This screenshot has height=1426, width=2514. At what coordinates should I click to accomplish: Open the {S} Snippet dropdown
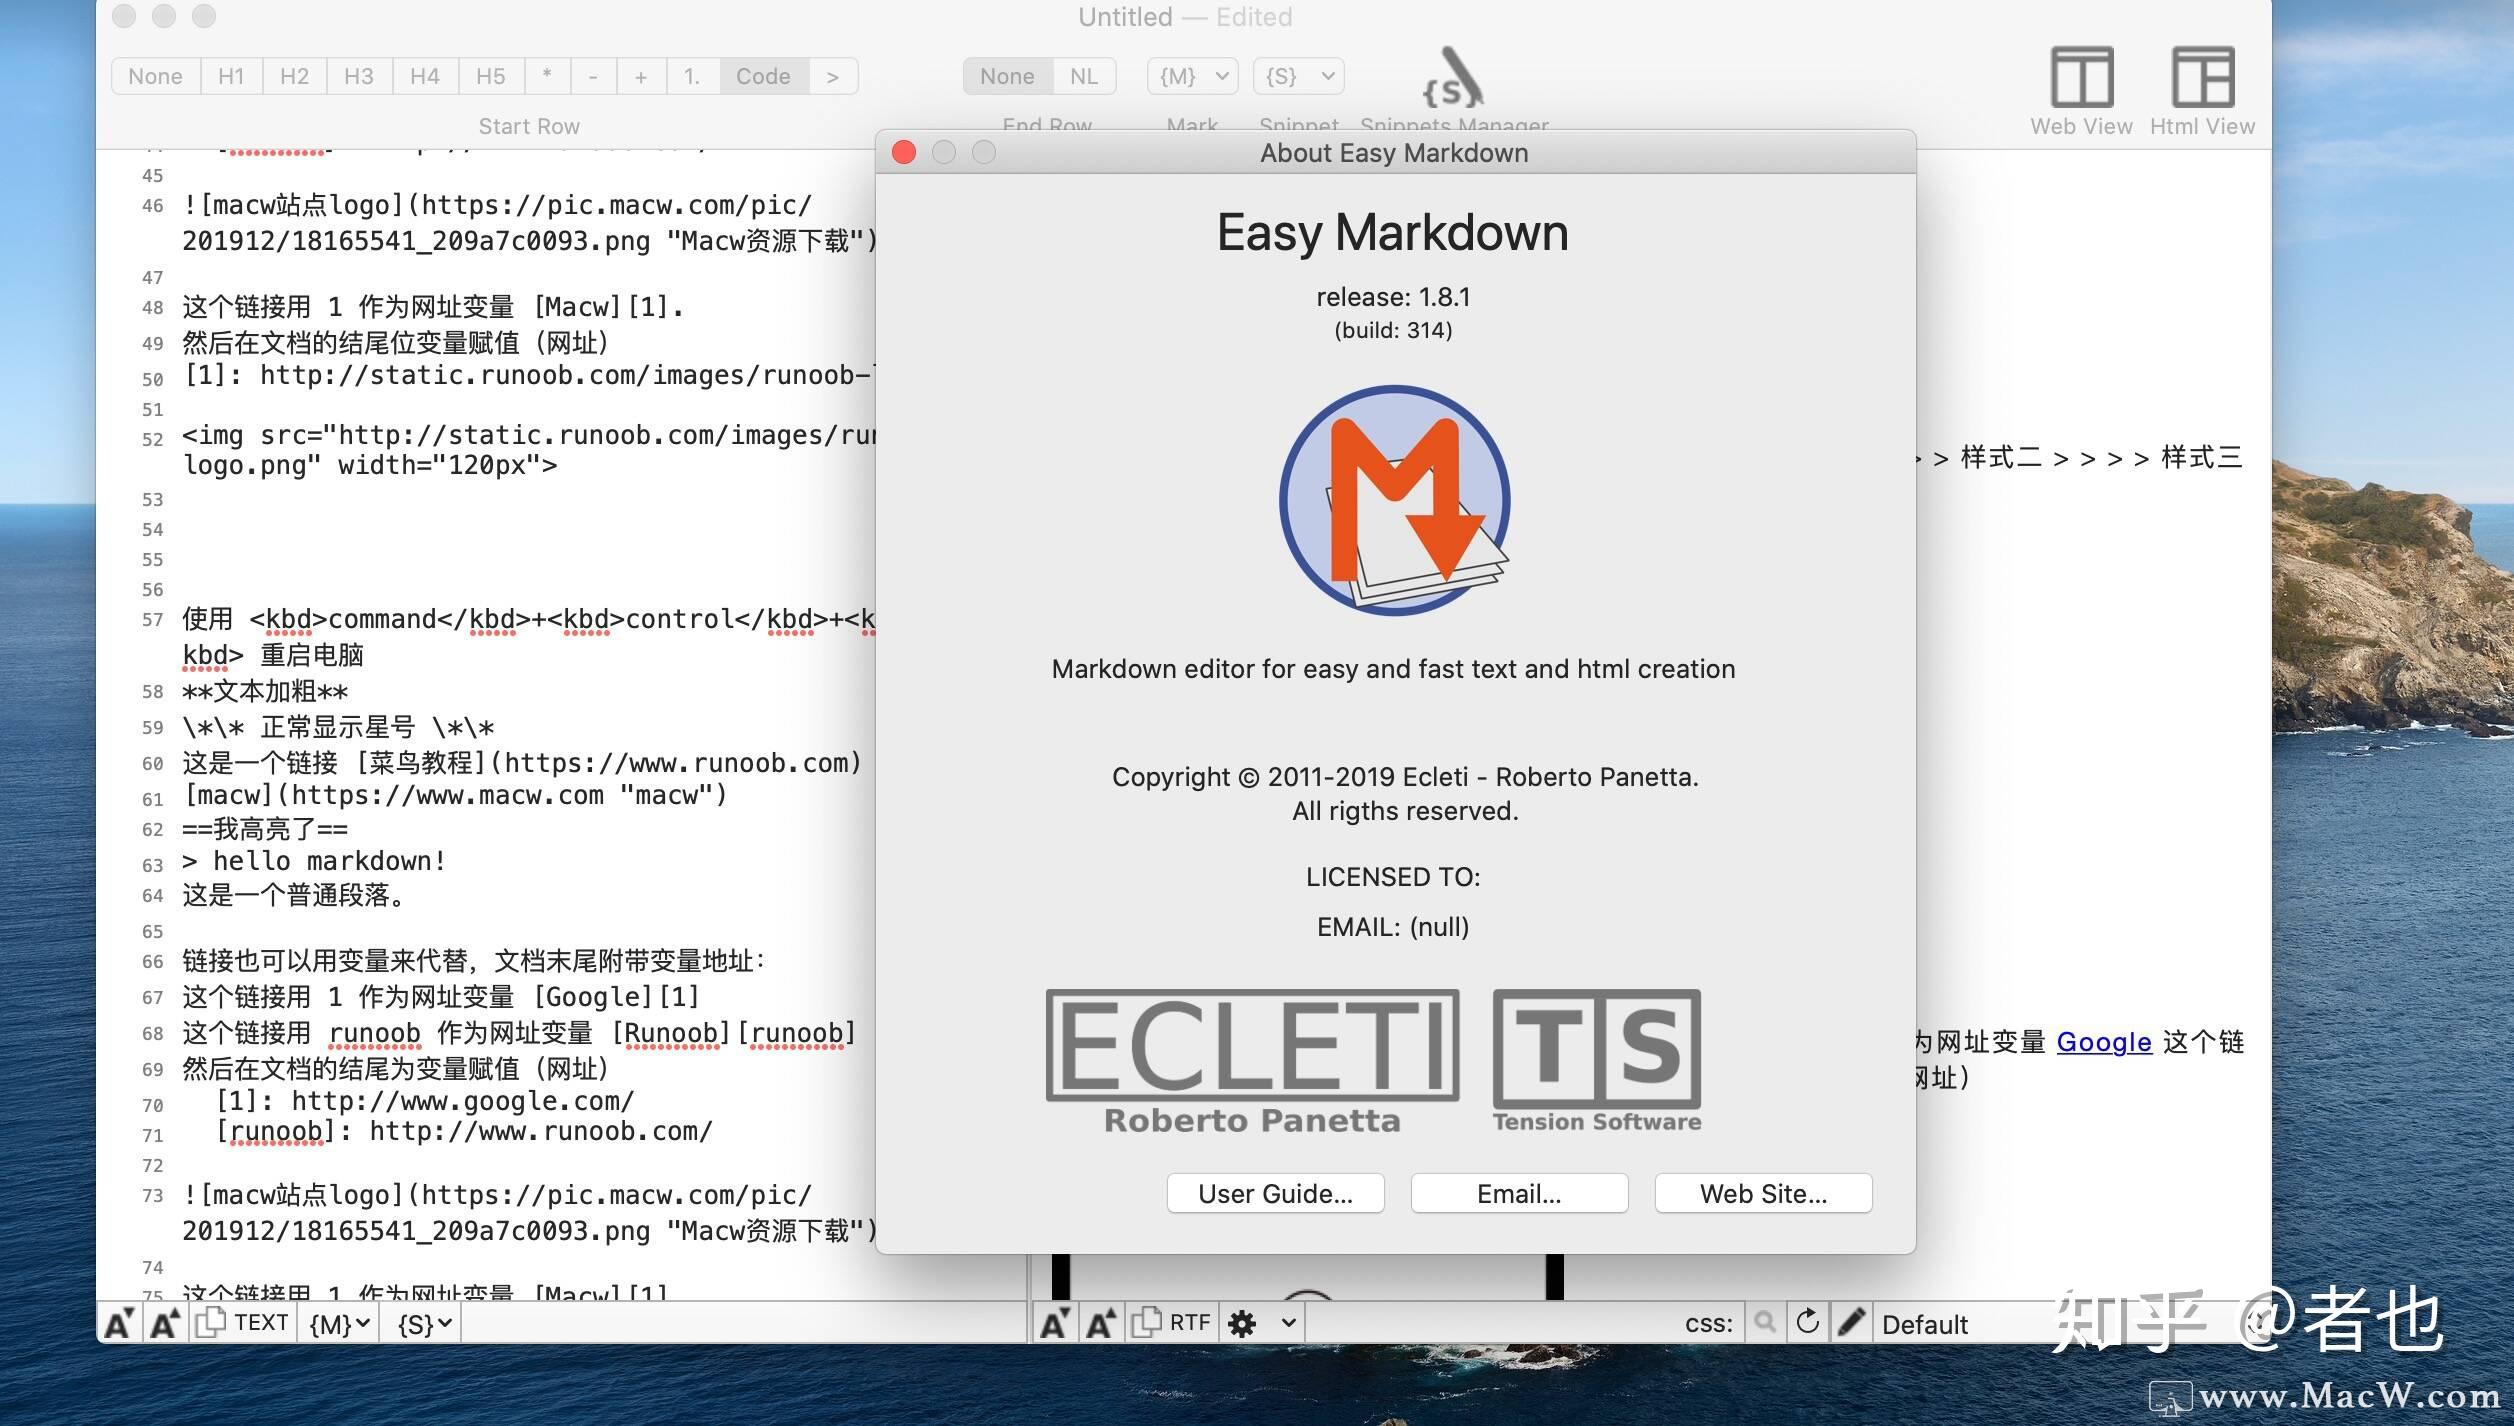(x=1298, y=75)
